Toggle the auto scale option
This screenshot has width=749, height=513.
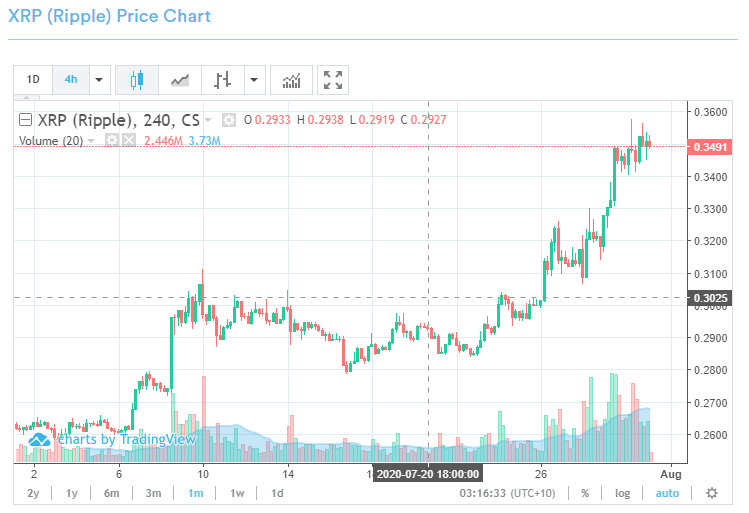pos(667,493)
